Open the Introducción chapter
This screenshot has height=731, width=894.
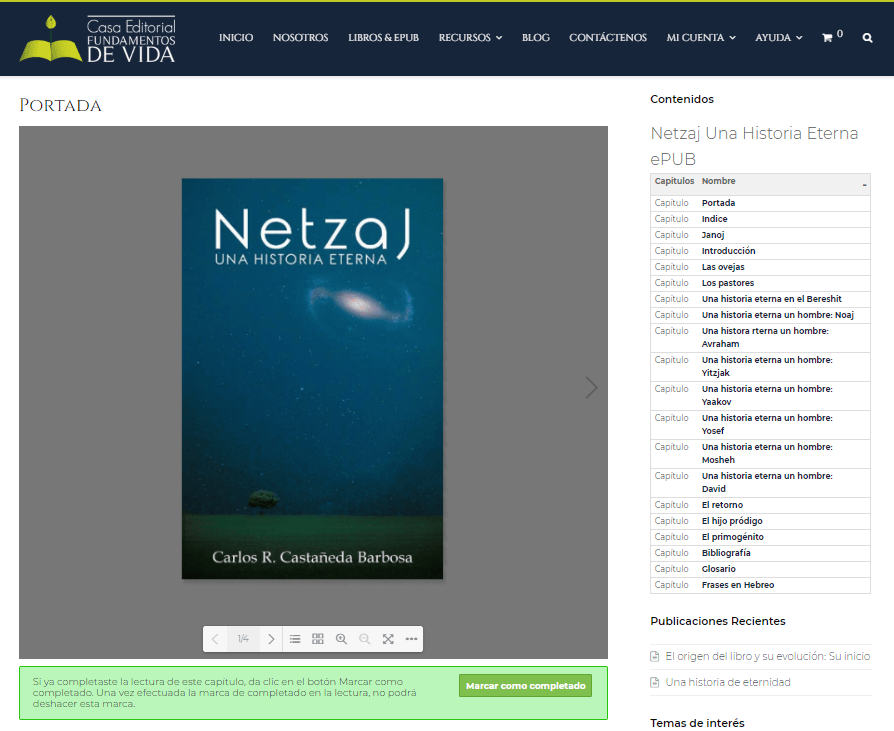(728, 251)
